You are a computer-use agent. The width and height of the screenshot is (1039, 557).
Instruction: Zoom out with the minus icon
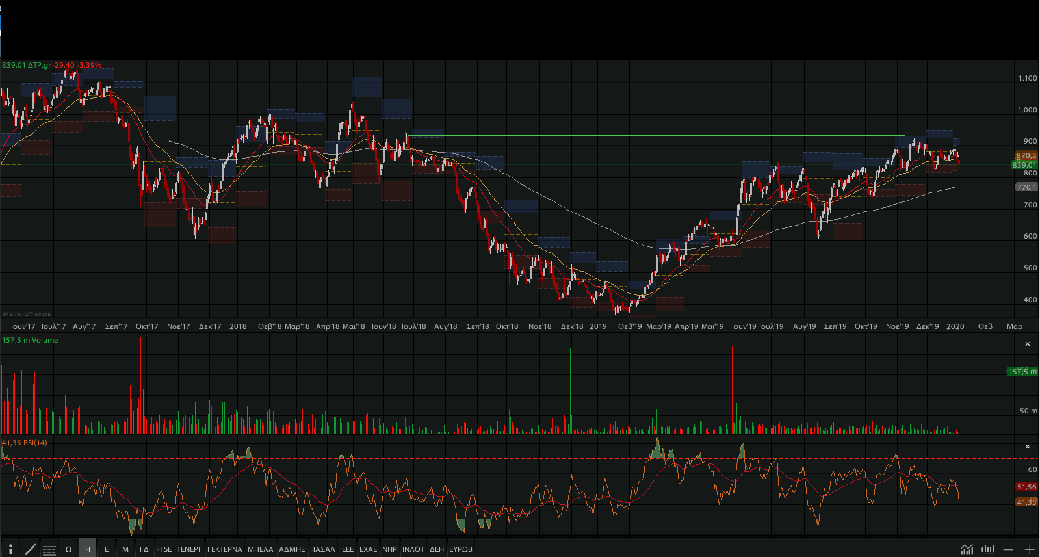click(1009, 549)
